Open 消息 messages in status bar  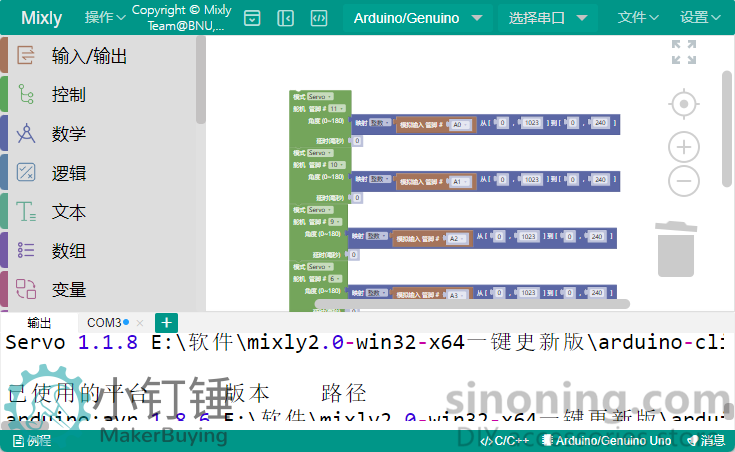point(706,441)
